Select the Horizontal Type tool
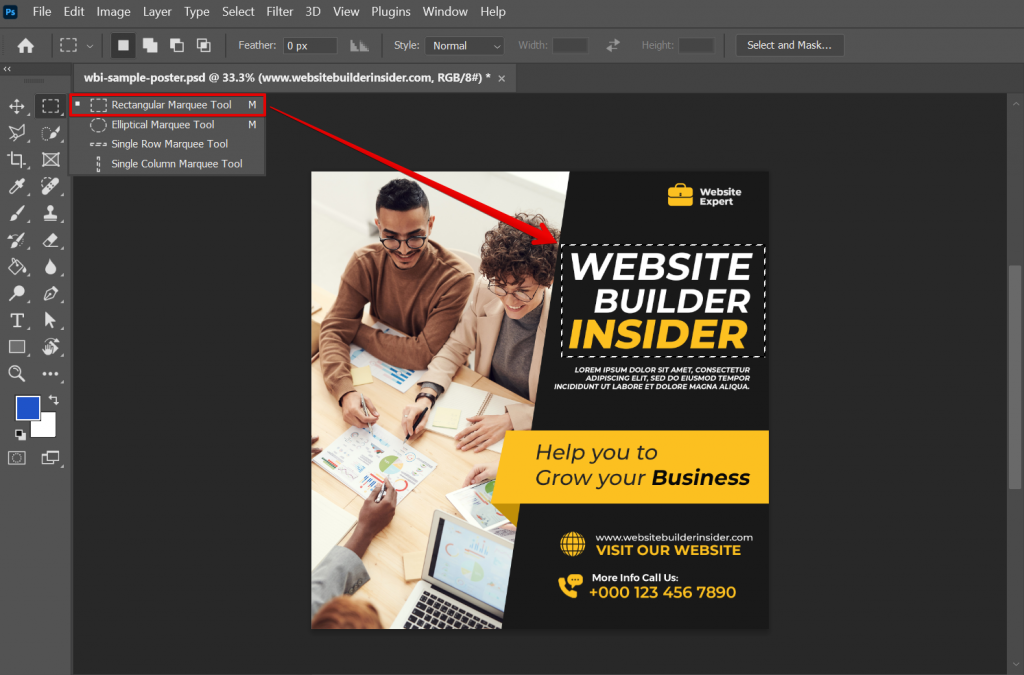The width and height of the screenshot is (1024, 675). pyautogui.click(x=16, y=320)
